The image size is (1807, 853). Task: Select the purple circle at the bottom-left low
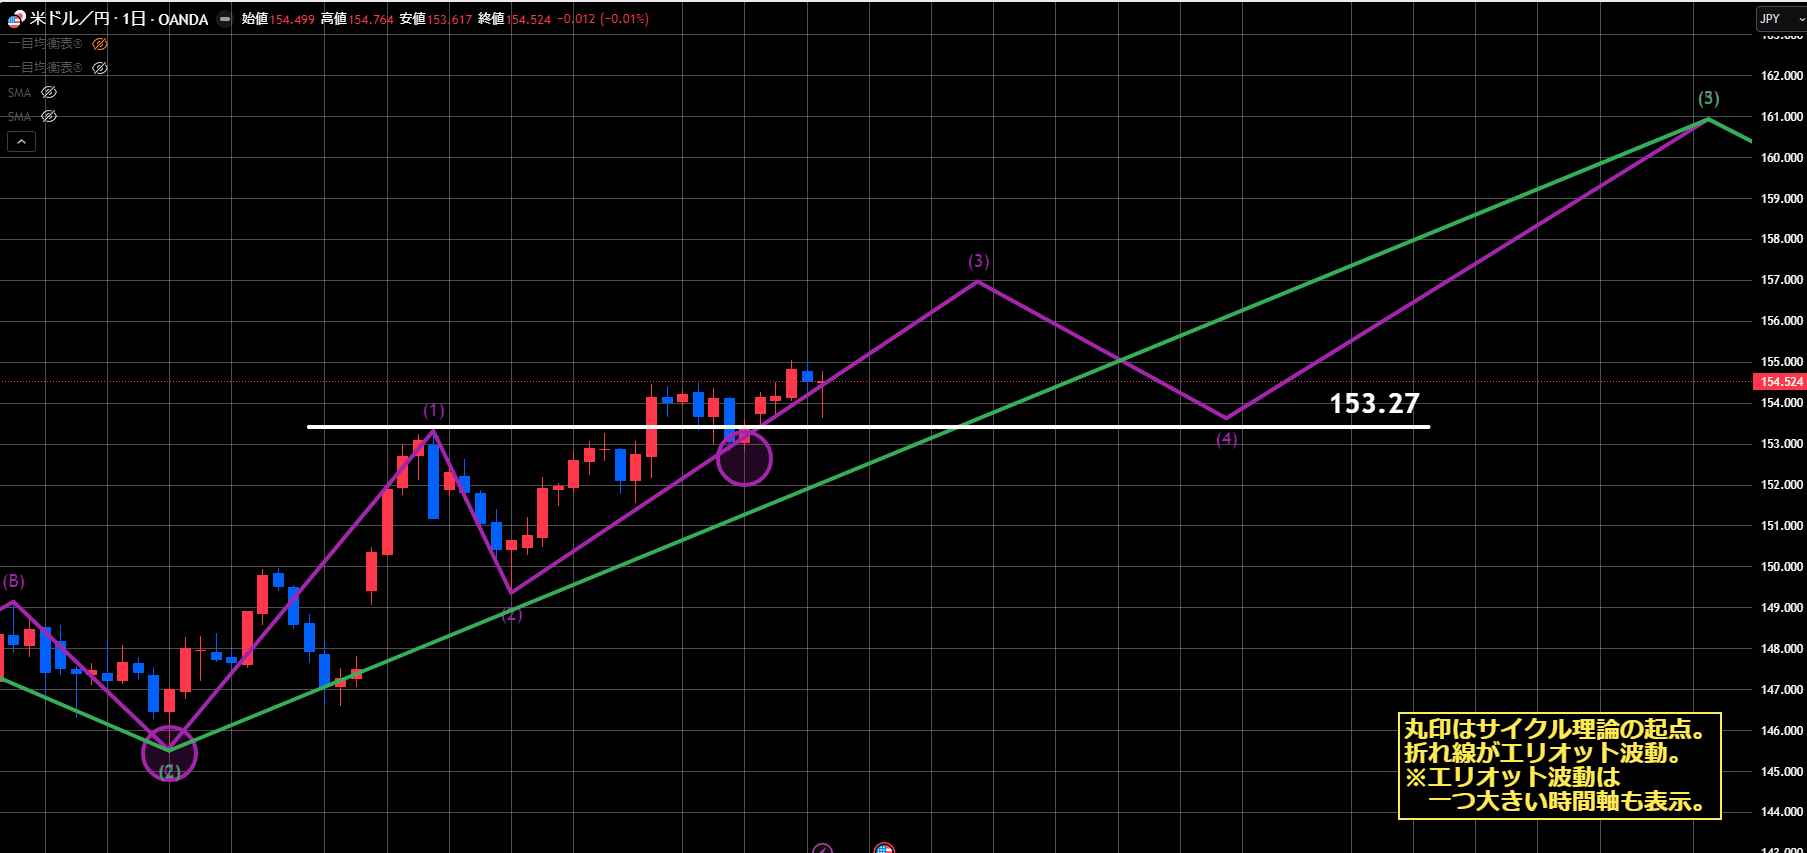click(169, 753)
